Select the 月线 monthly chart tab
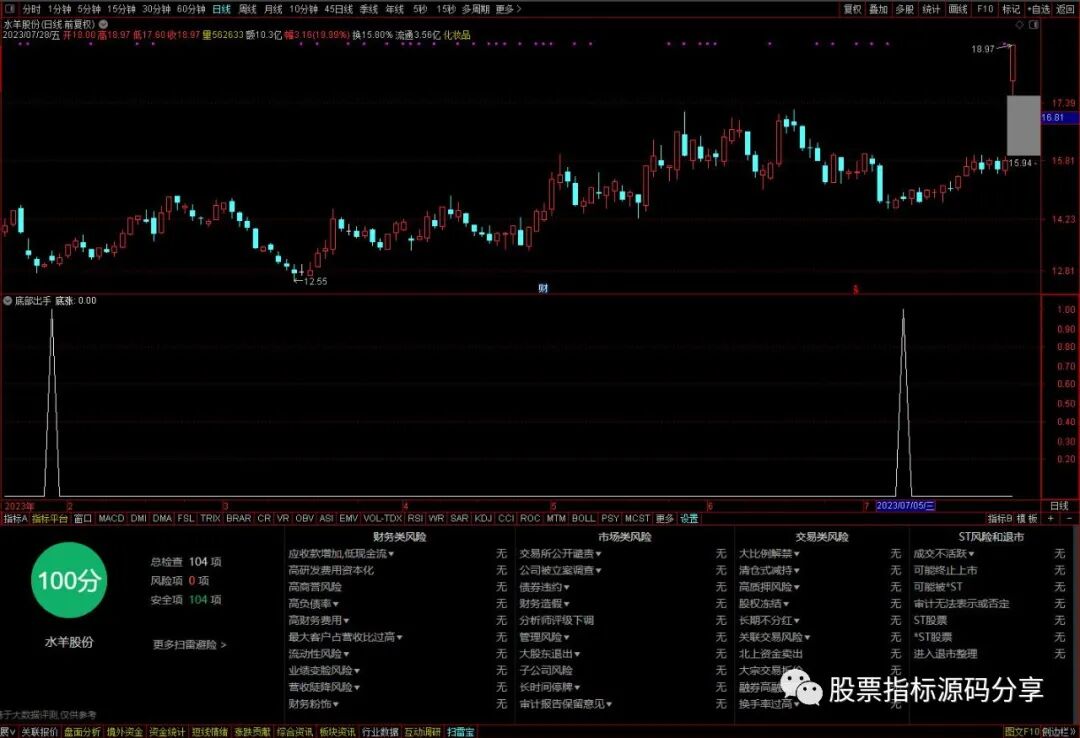This screenshot has width=1080, height=738. click(x=273, y=9)
